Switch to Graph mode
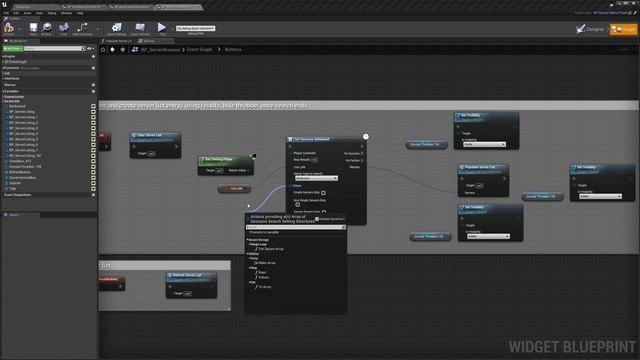Screen dimensions: 640x360 pos(623,29)
